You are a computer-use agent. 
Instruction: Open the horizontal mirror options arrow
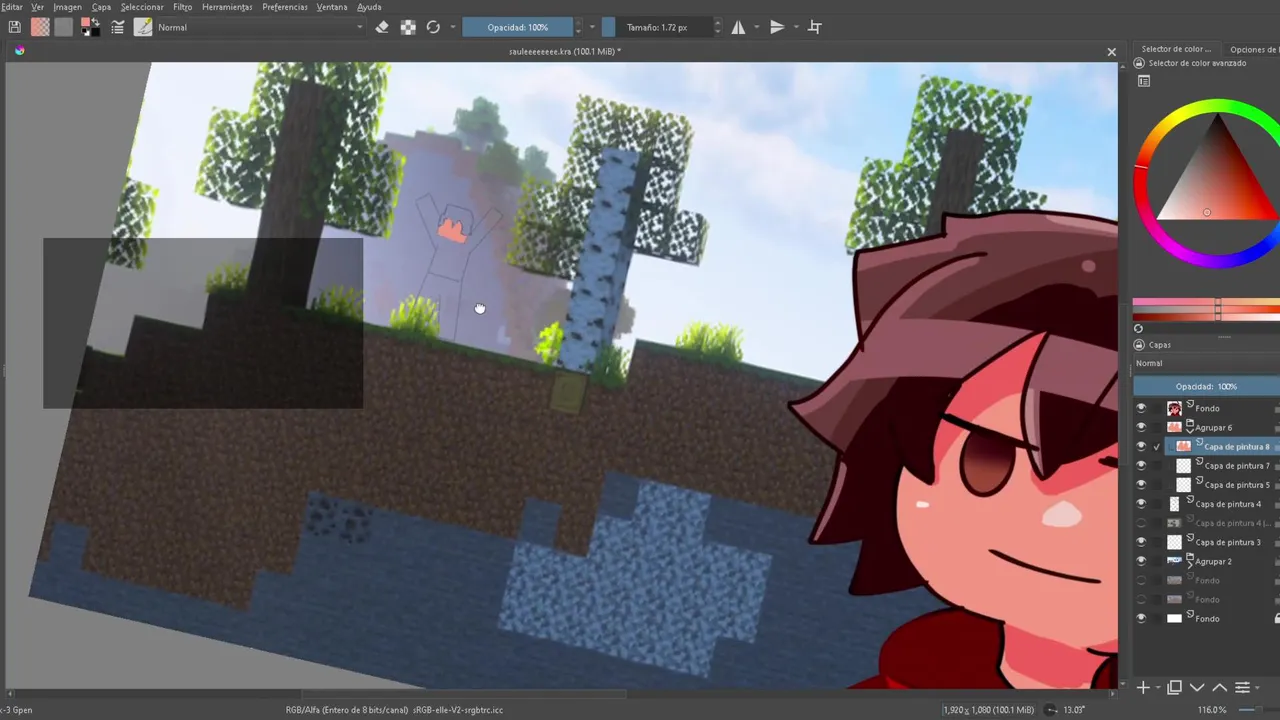(756, 28)
